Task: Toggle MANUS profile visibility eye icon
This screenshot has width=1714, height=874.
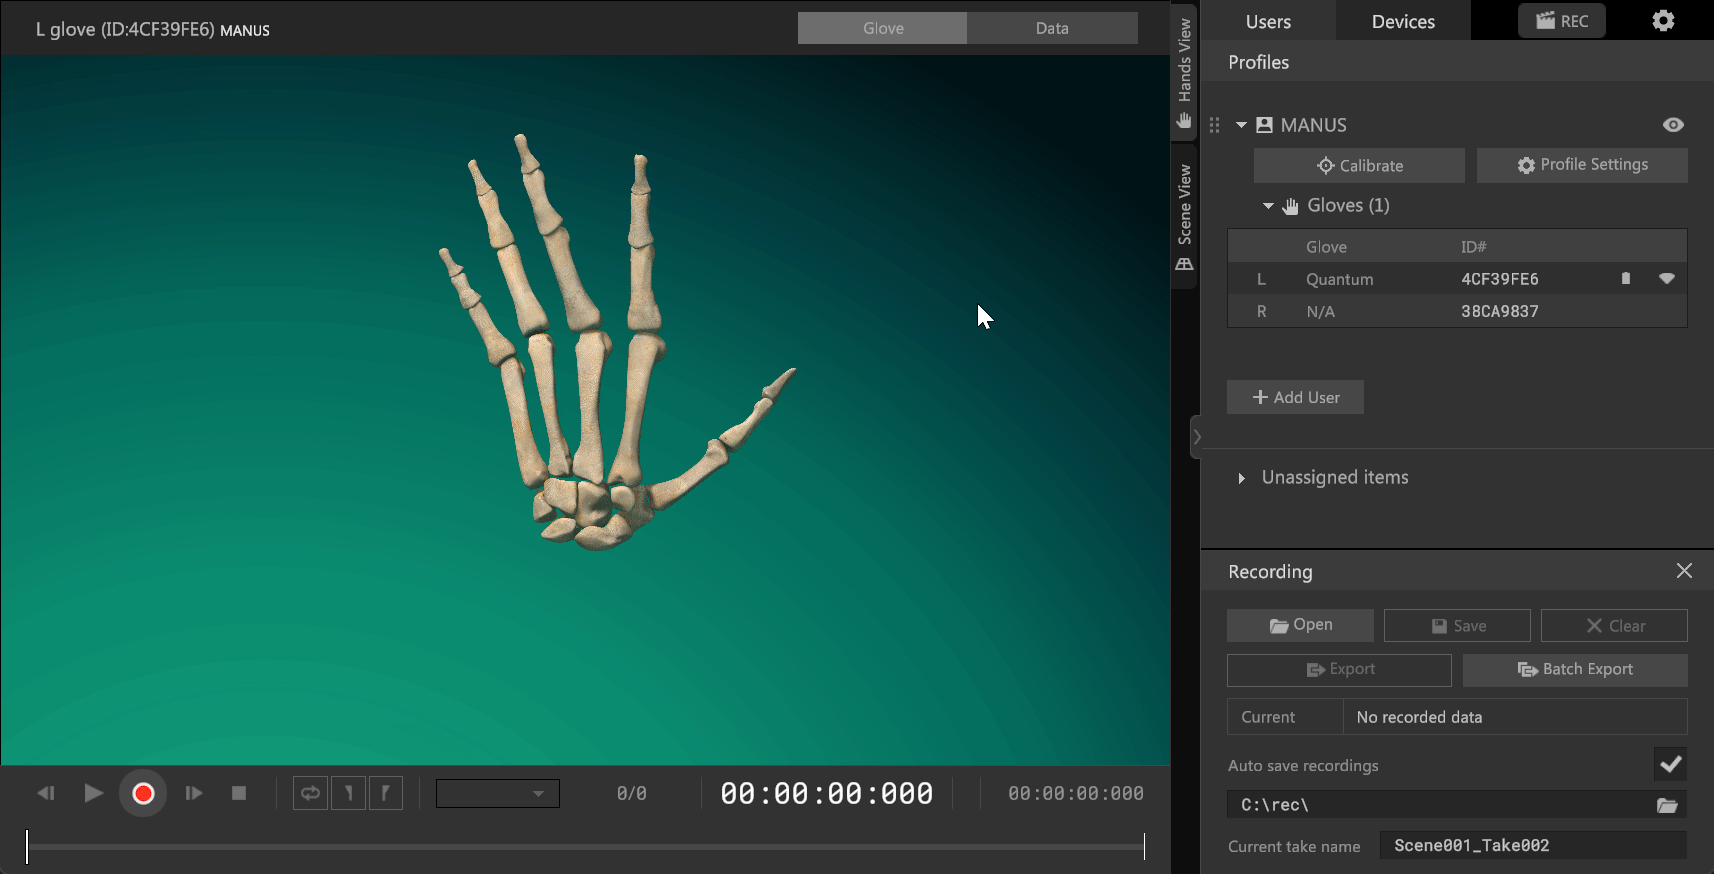Action: (x=1673, y=125)
